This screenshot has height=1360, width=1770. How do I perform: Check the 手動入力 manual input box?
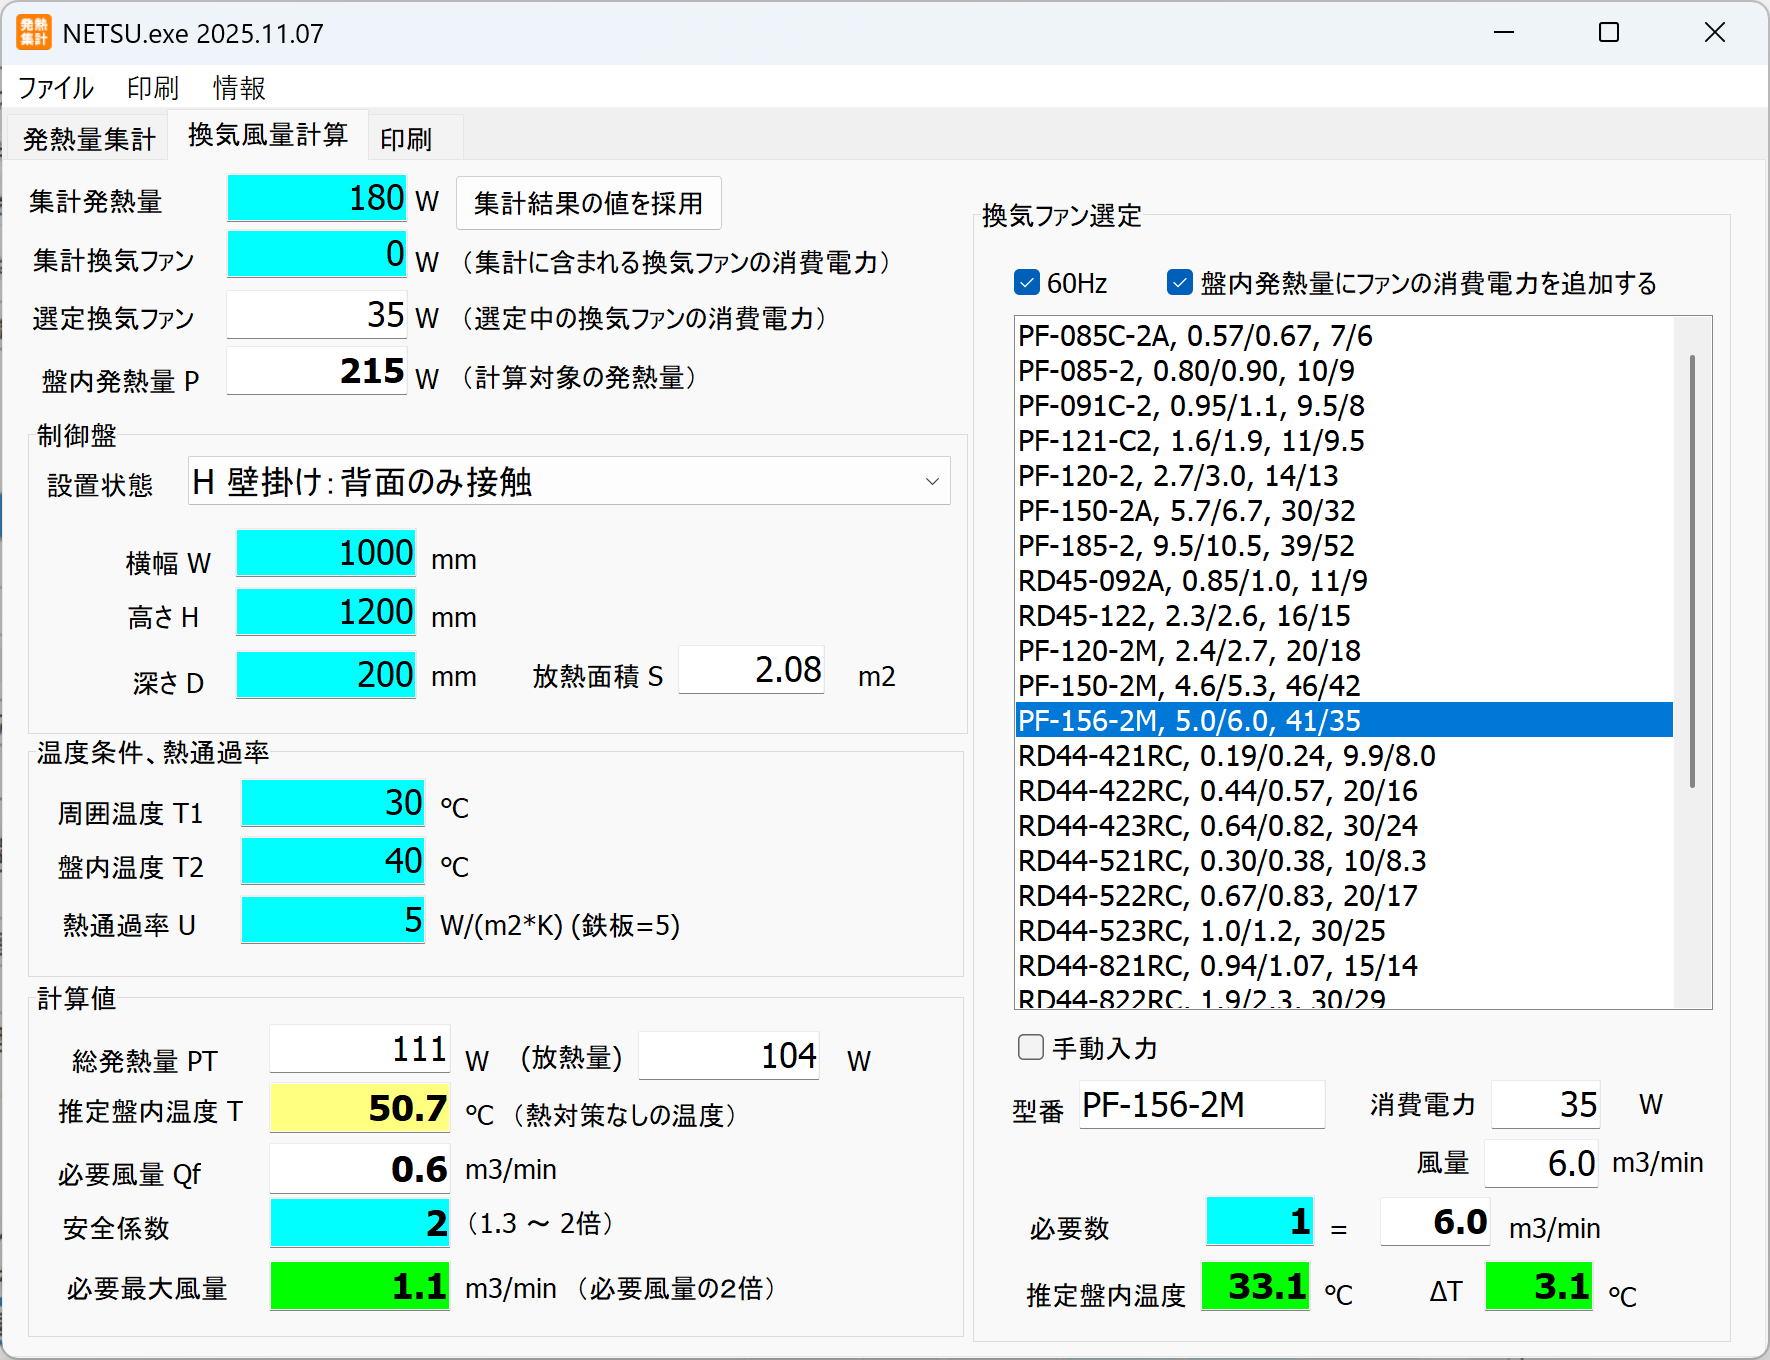tap(1030, 1047)
